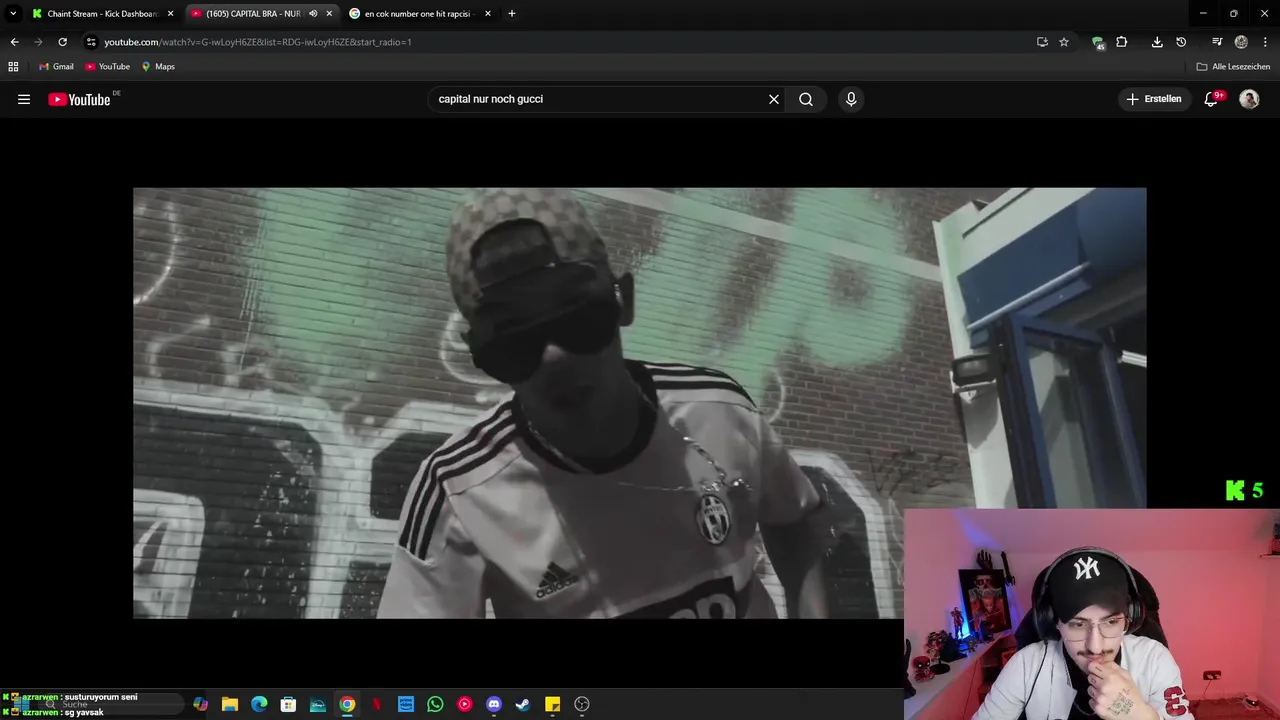
Task: Open Copilot from the taskbar
Action: pyautogui.click(x=200, y=704)
